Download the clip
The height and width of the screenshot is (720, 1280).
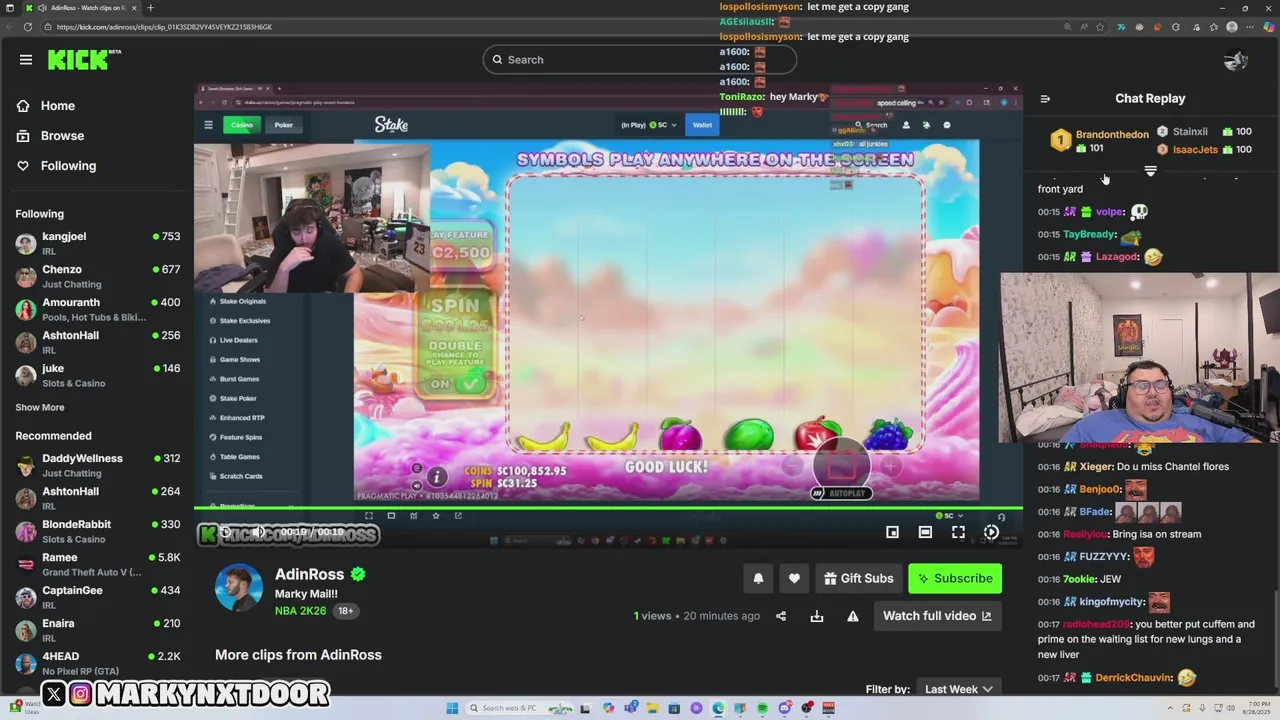coord(817,616)
